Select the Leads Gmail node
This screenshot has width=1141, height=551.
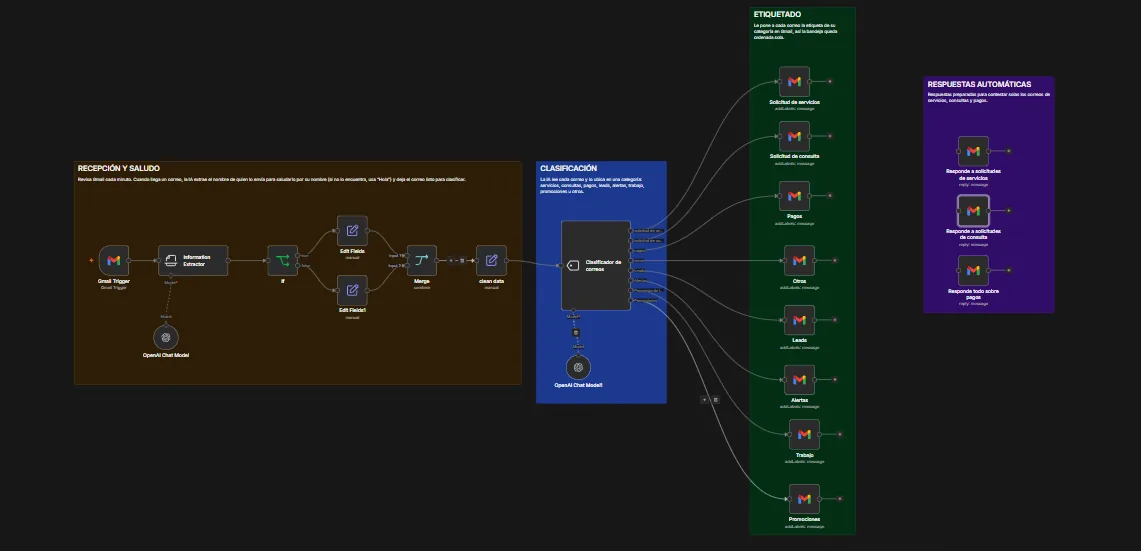click(x=799, y=320)
